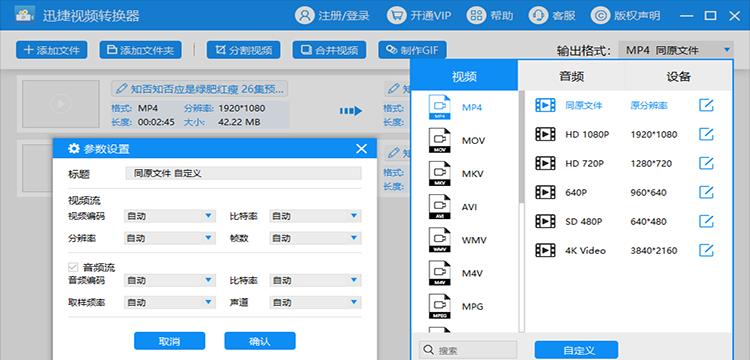
Task: Click the 标题 input field
Action: point(243,173)
